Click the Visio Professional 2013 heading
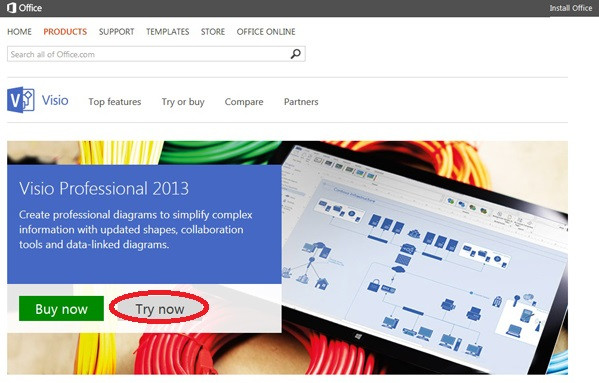The width and height of the screenshot is (599, 383). coord(104,188)
